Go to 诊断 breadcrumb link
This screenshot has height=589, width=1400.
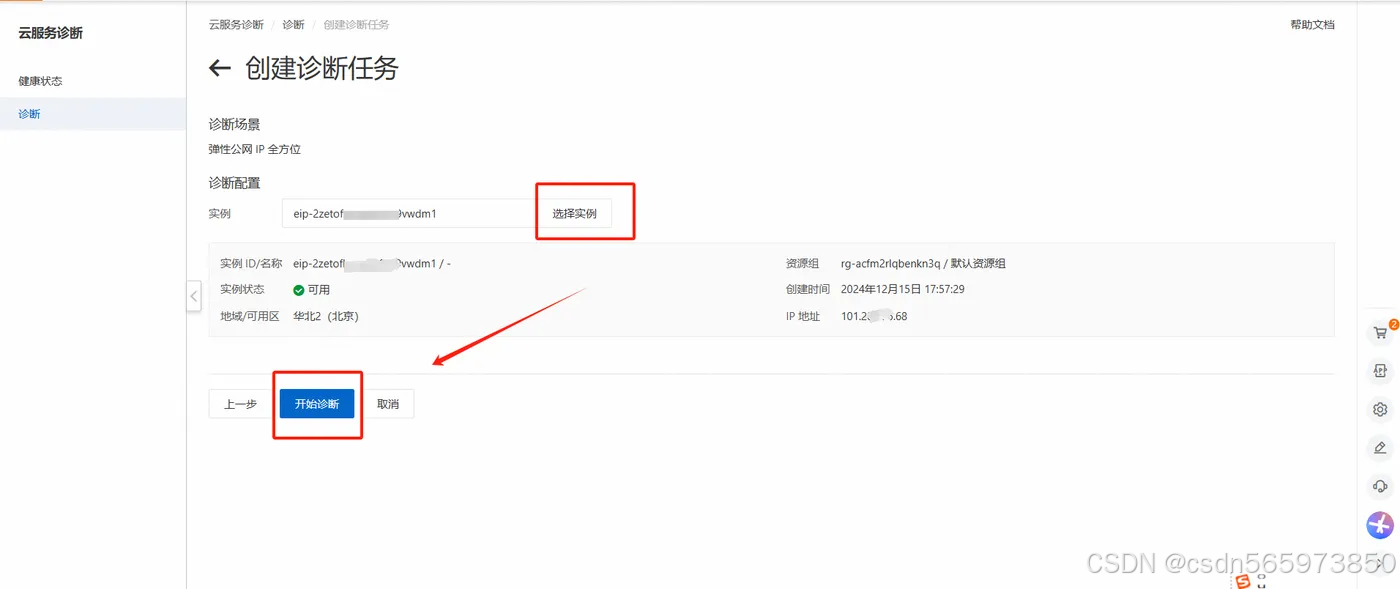click(293, 24)
